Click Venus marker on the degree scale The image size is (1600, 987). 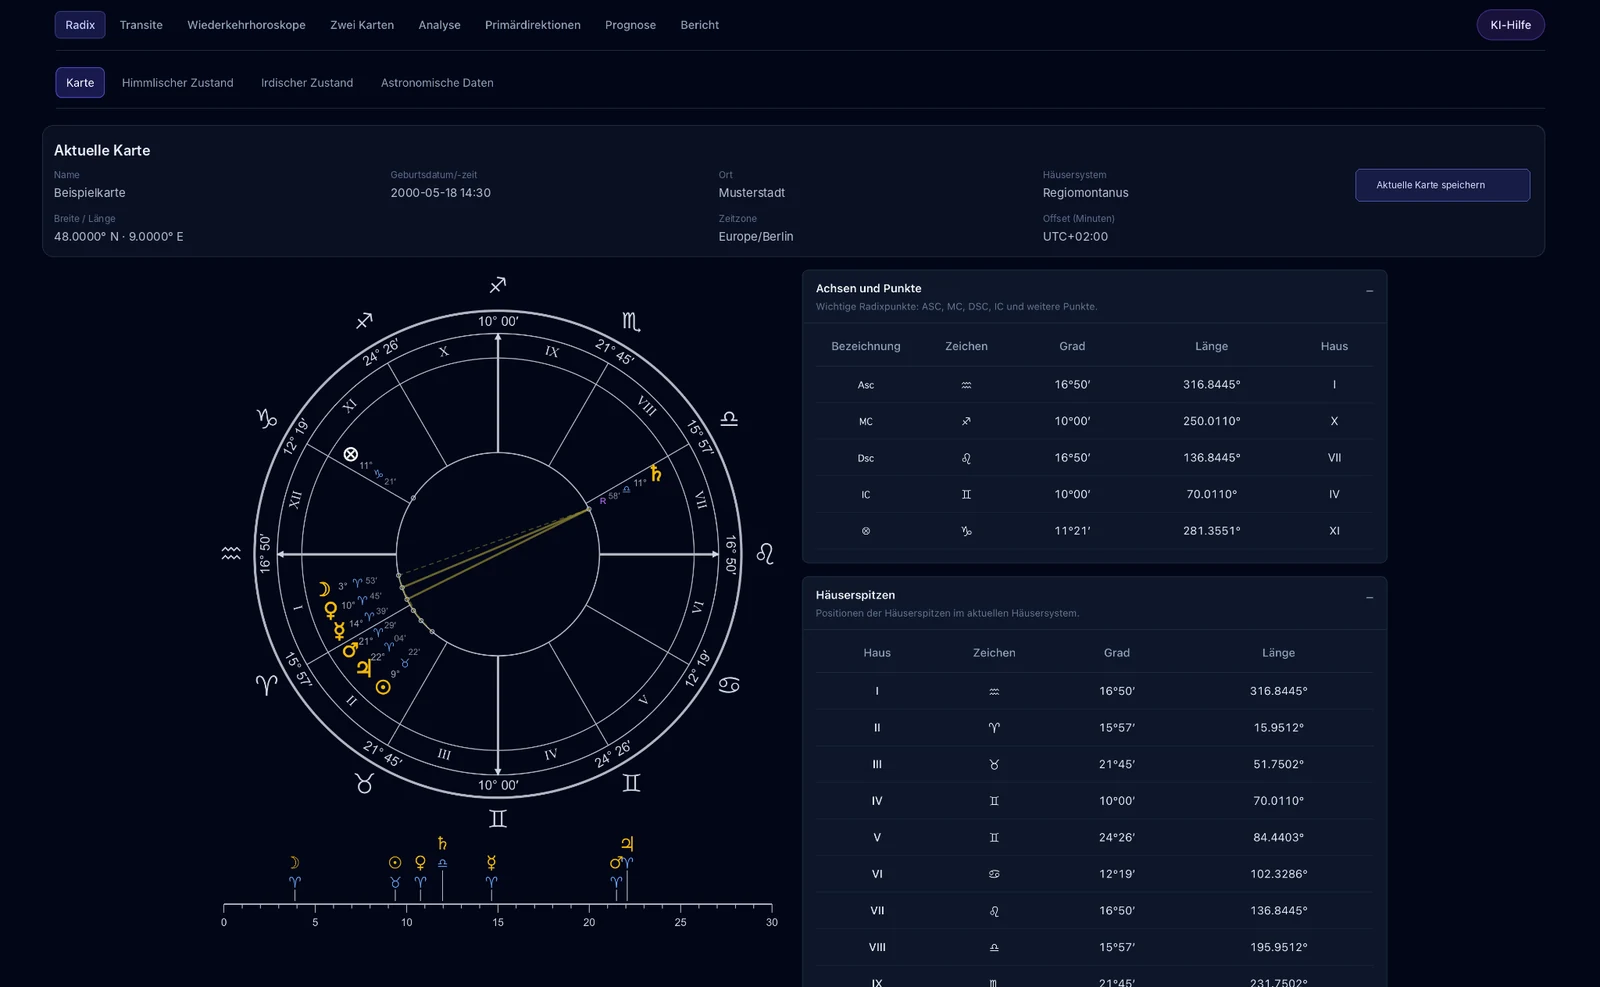pos(420,863)
